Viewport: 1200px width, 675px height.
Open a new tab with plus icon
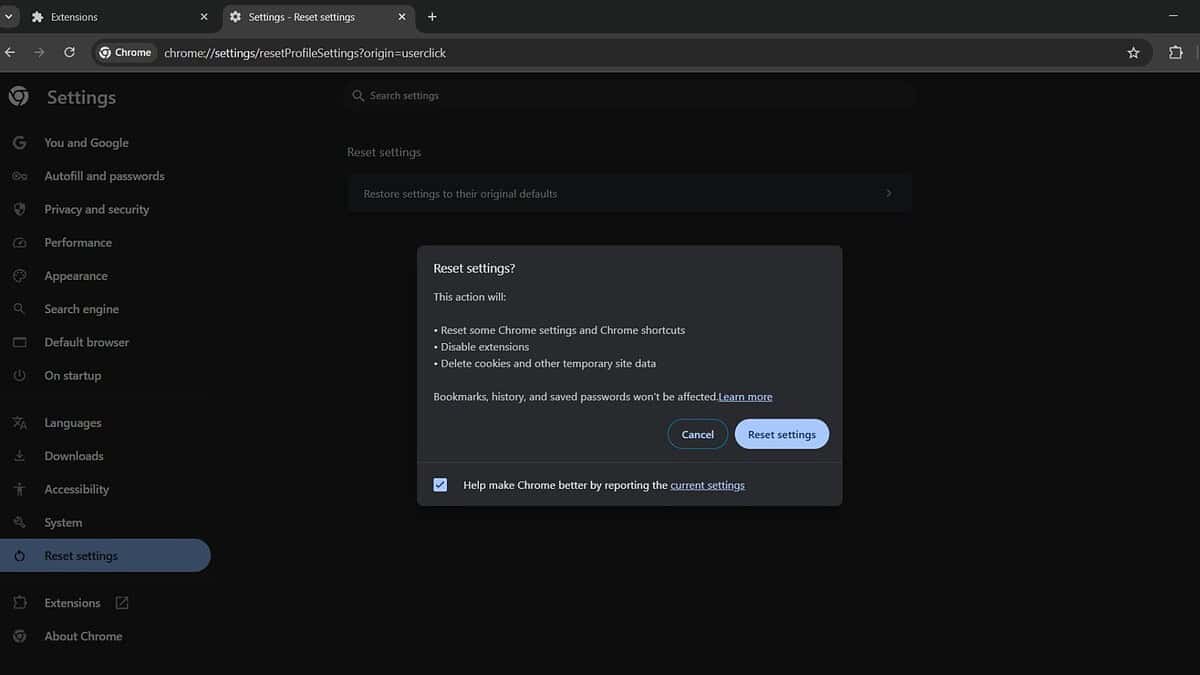[432, 17]
